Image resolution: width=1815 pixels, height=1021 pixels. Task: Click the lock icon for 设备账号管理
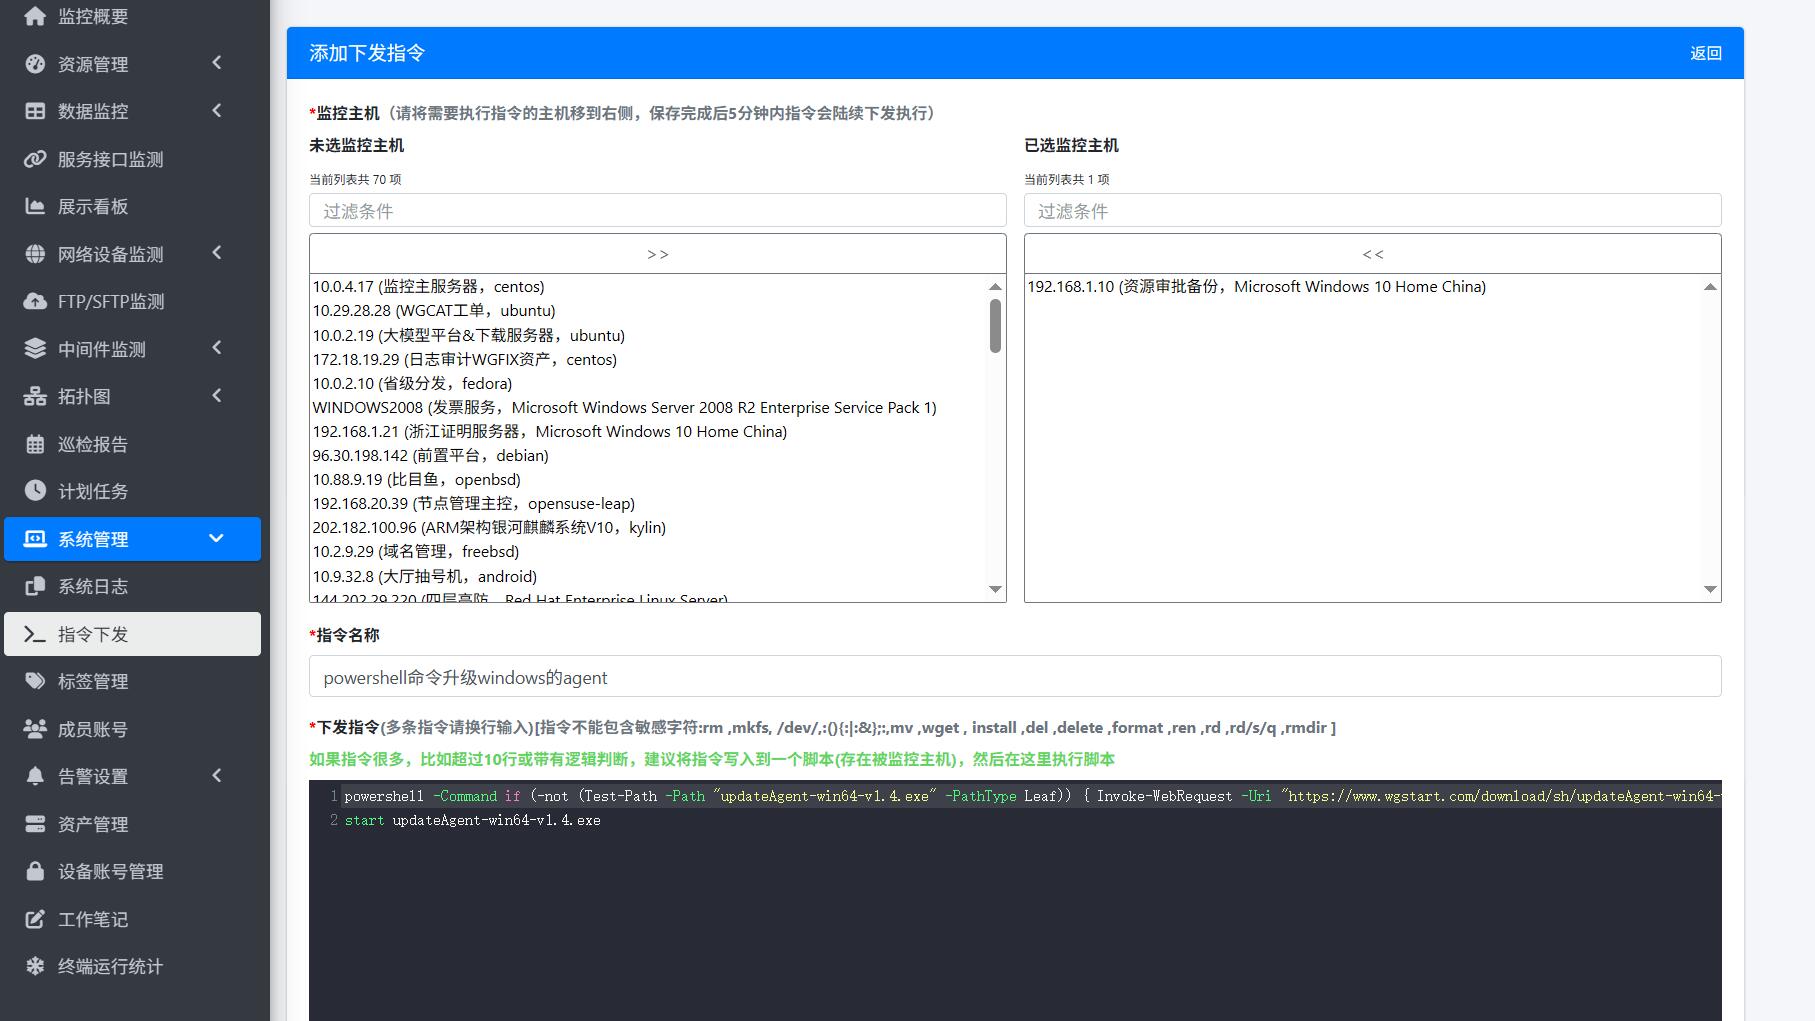pos(35,871)
